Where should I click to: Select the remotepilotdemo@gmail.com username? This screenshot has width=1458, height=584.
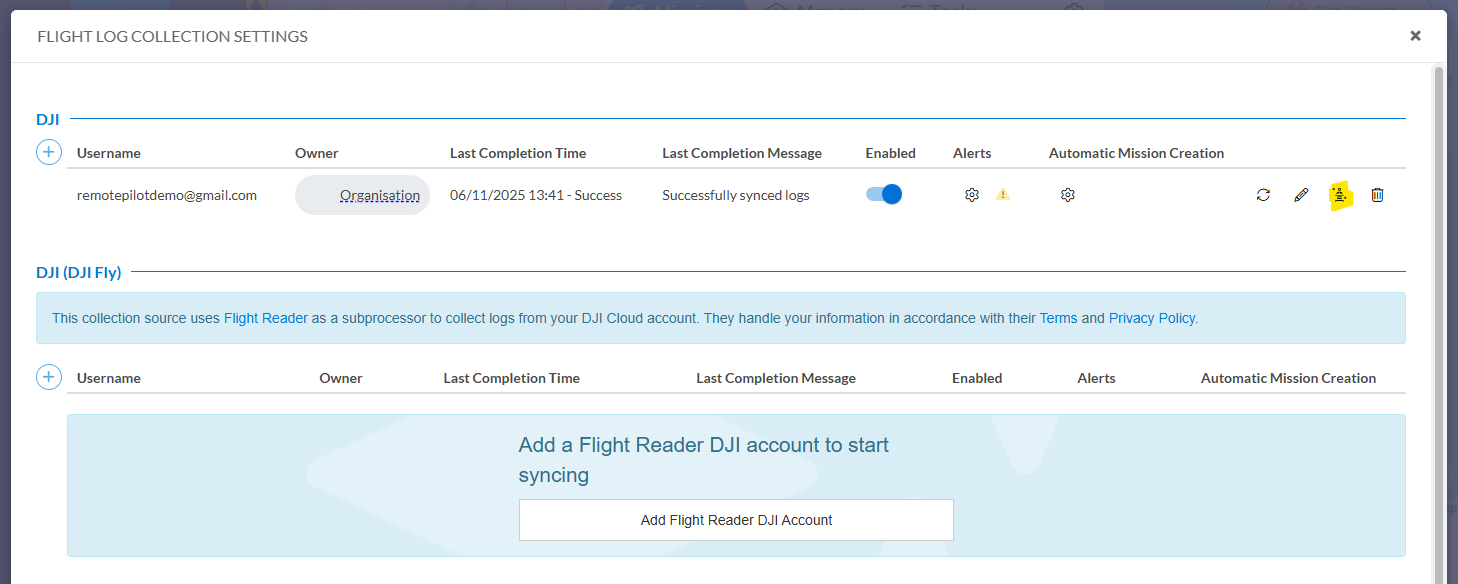coord(167,195)
